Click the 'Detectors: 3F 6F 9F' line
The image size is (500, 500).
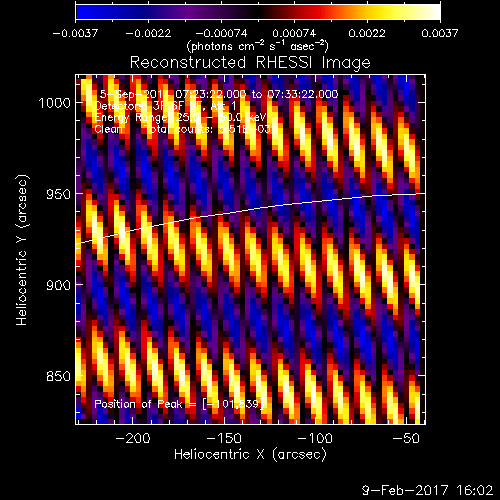[x=147, y=106]
